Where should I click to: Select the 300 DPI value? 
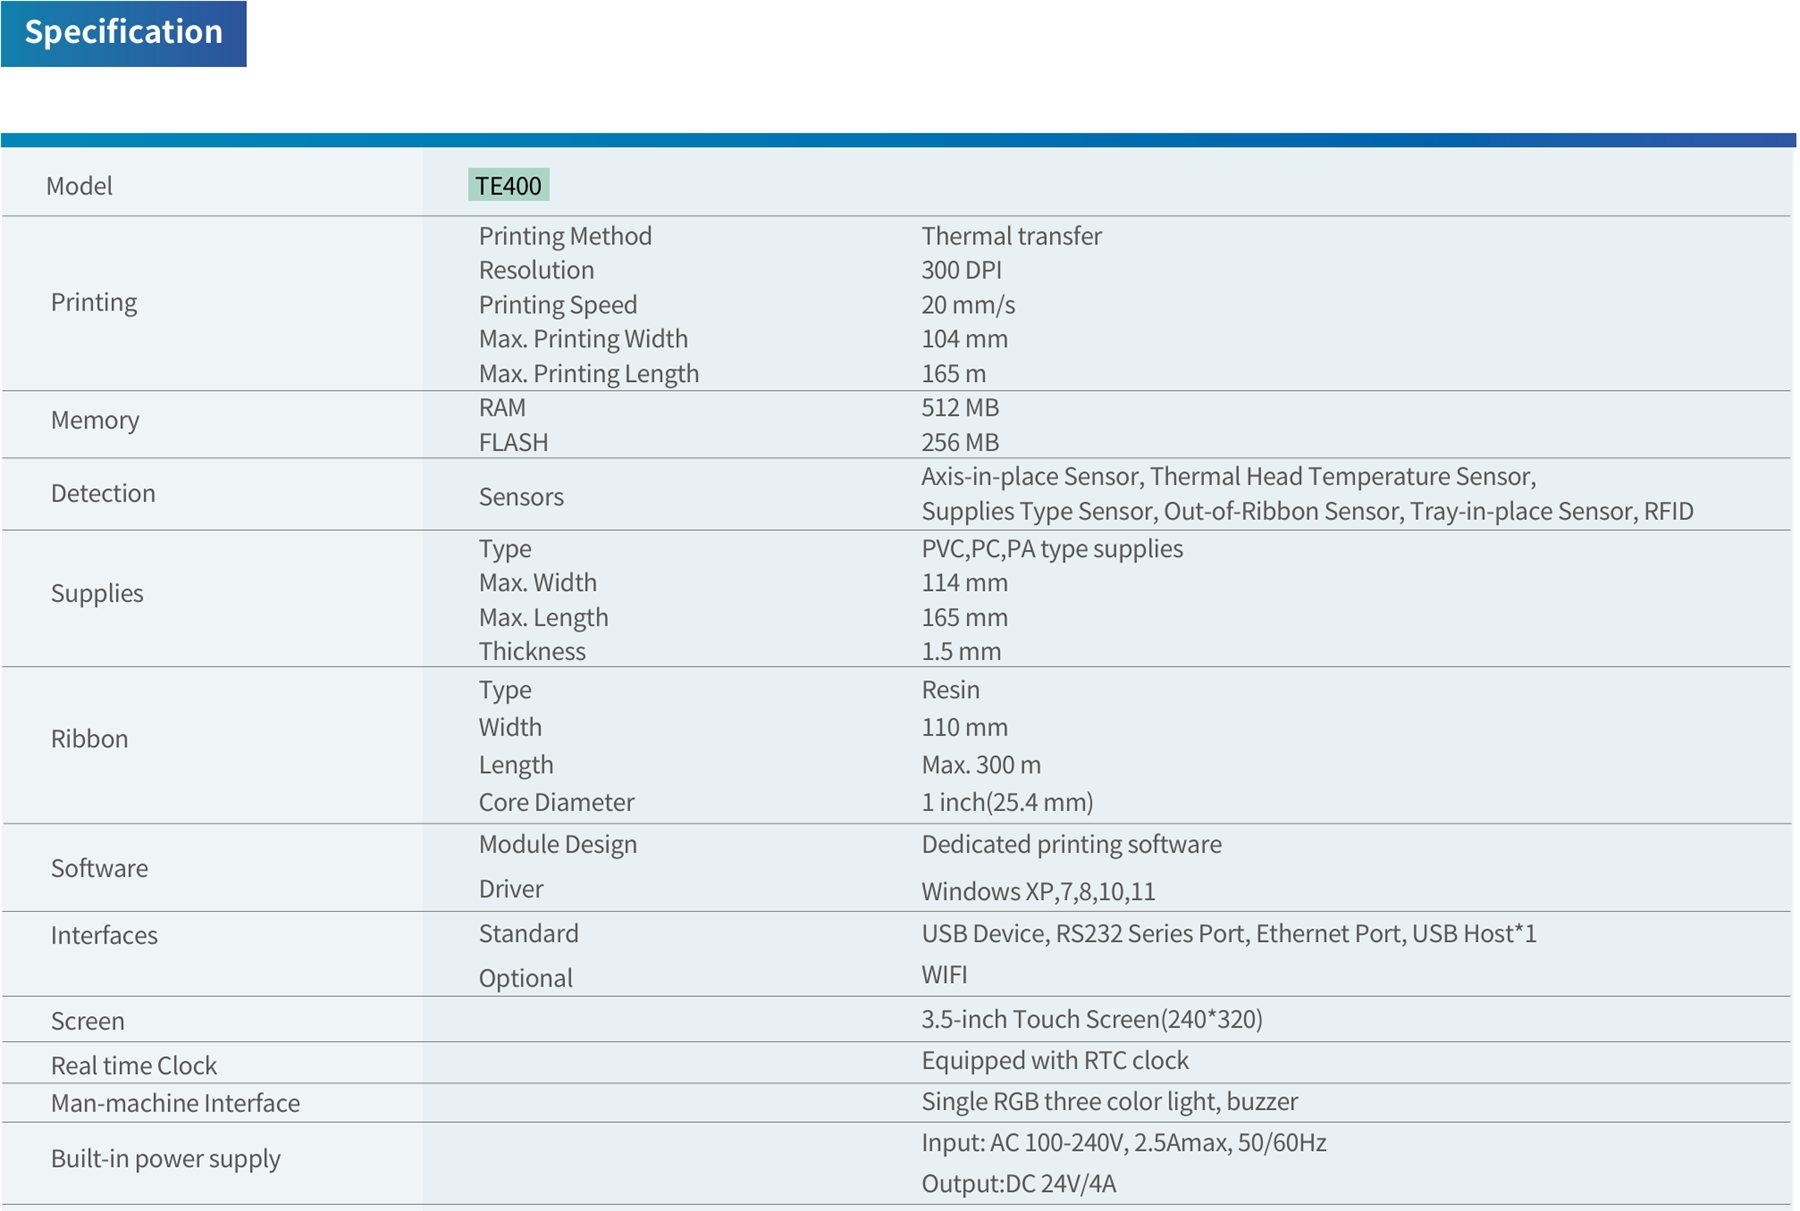point(961,270)
